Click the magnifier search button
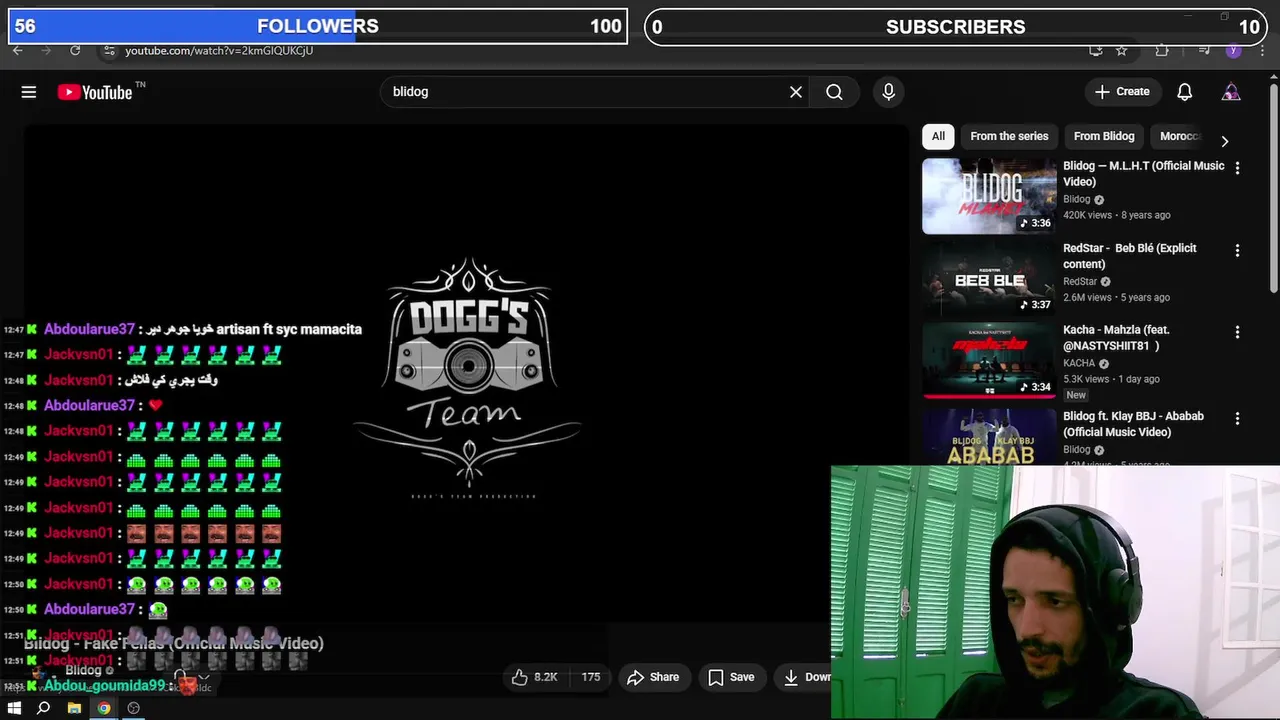 click(x=834, y=92)
